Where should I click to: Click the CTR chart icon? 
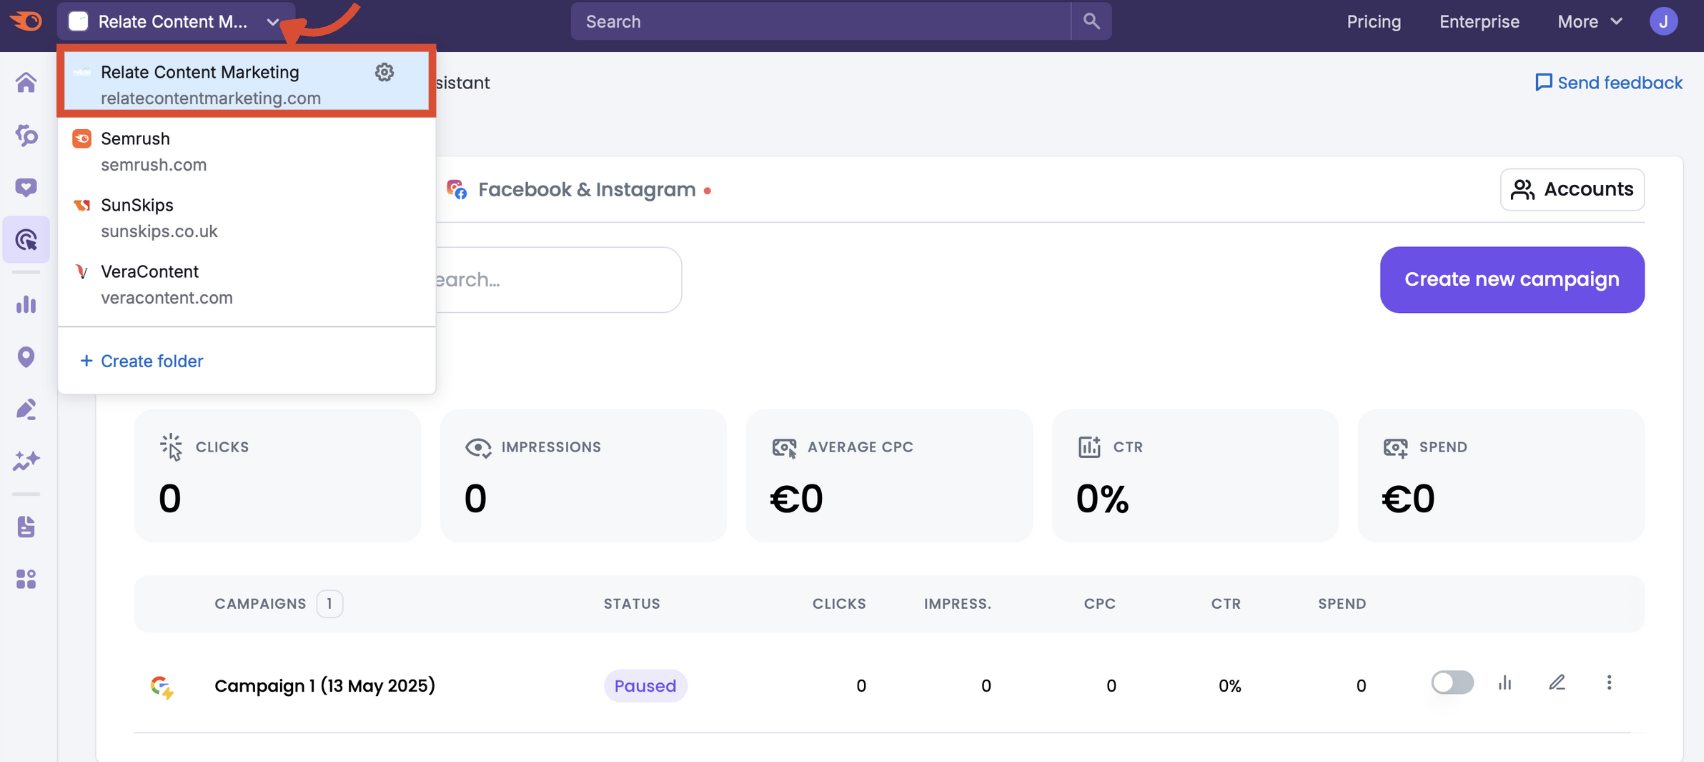click(1089, 447)
